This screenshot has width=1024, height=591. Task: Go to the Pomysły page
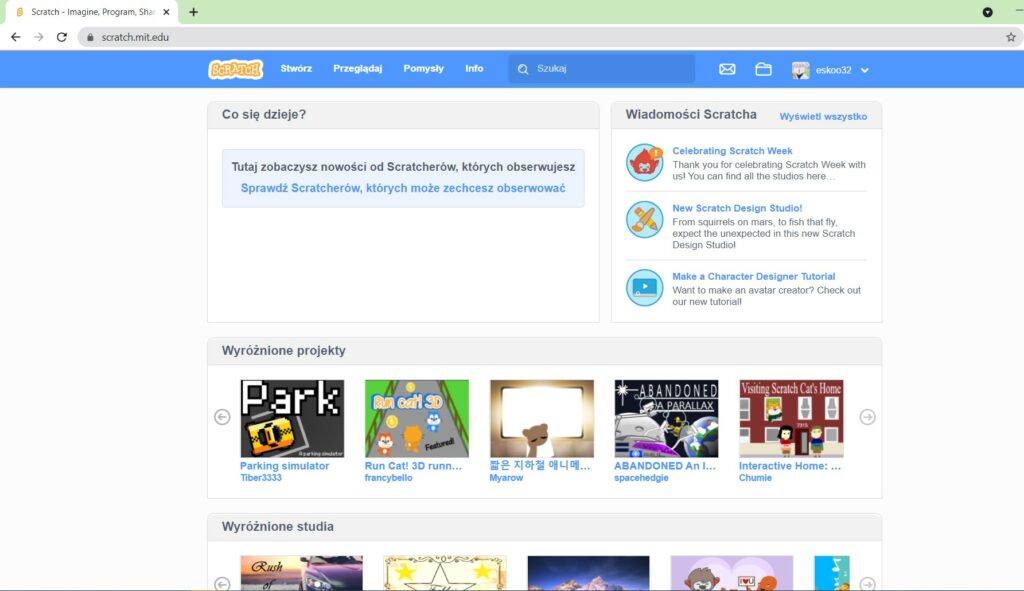point(423,69)
